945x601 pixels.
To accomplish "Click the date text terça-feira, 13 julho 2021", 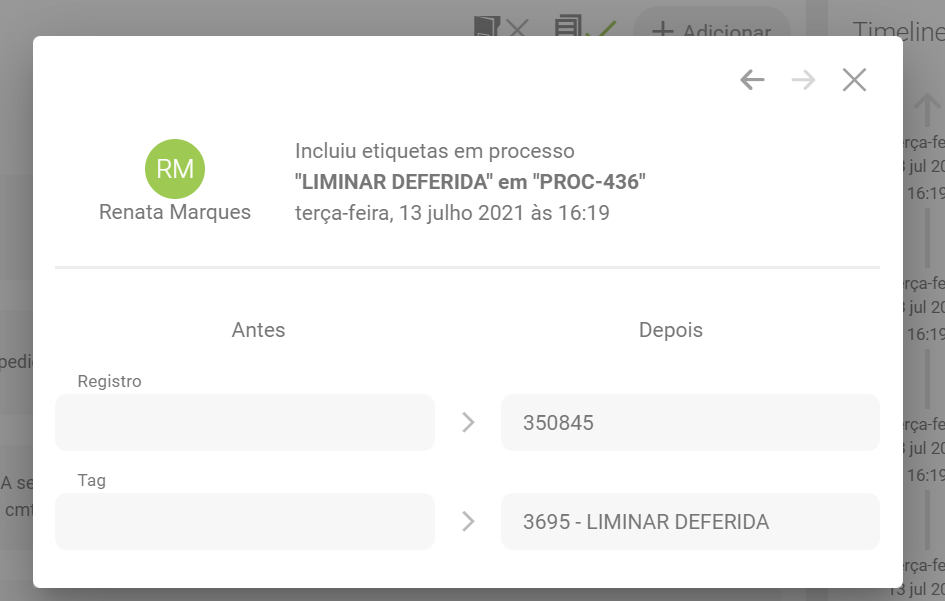I will coord(452,212).
